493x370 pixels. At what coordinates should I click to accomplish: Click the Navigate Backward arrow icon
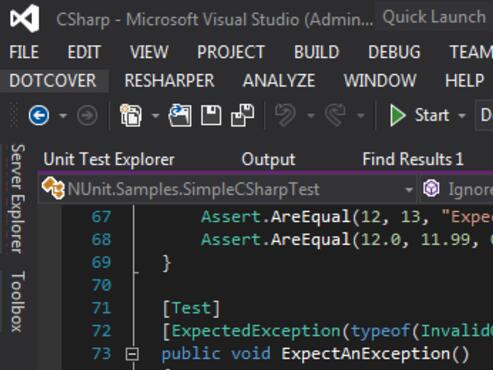39,115
